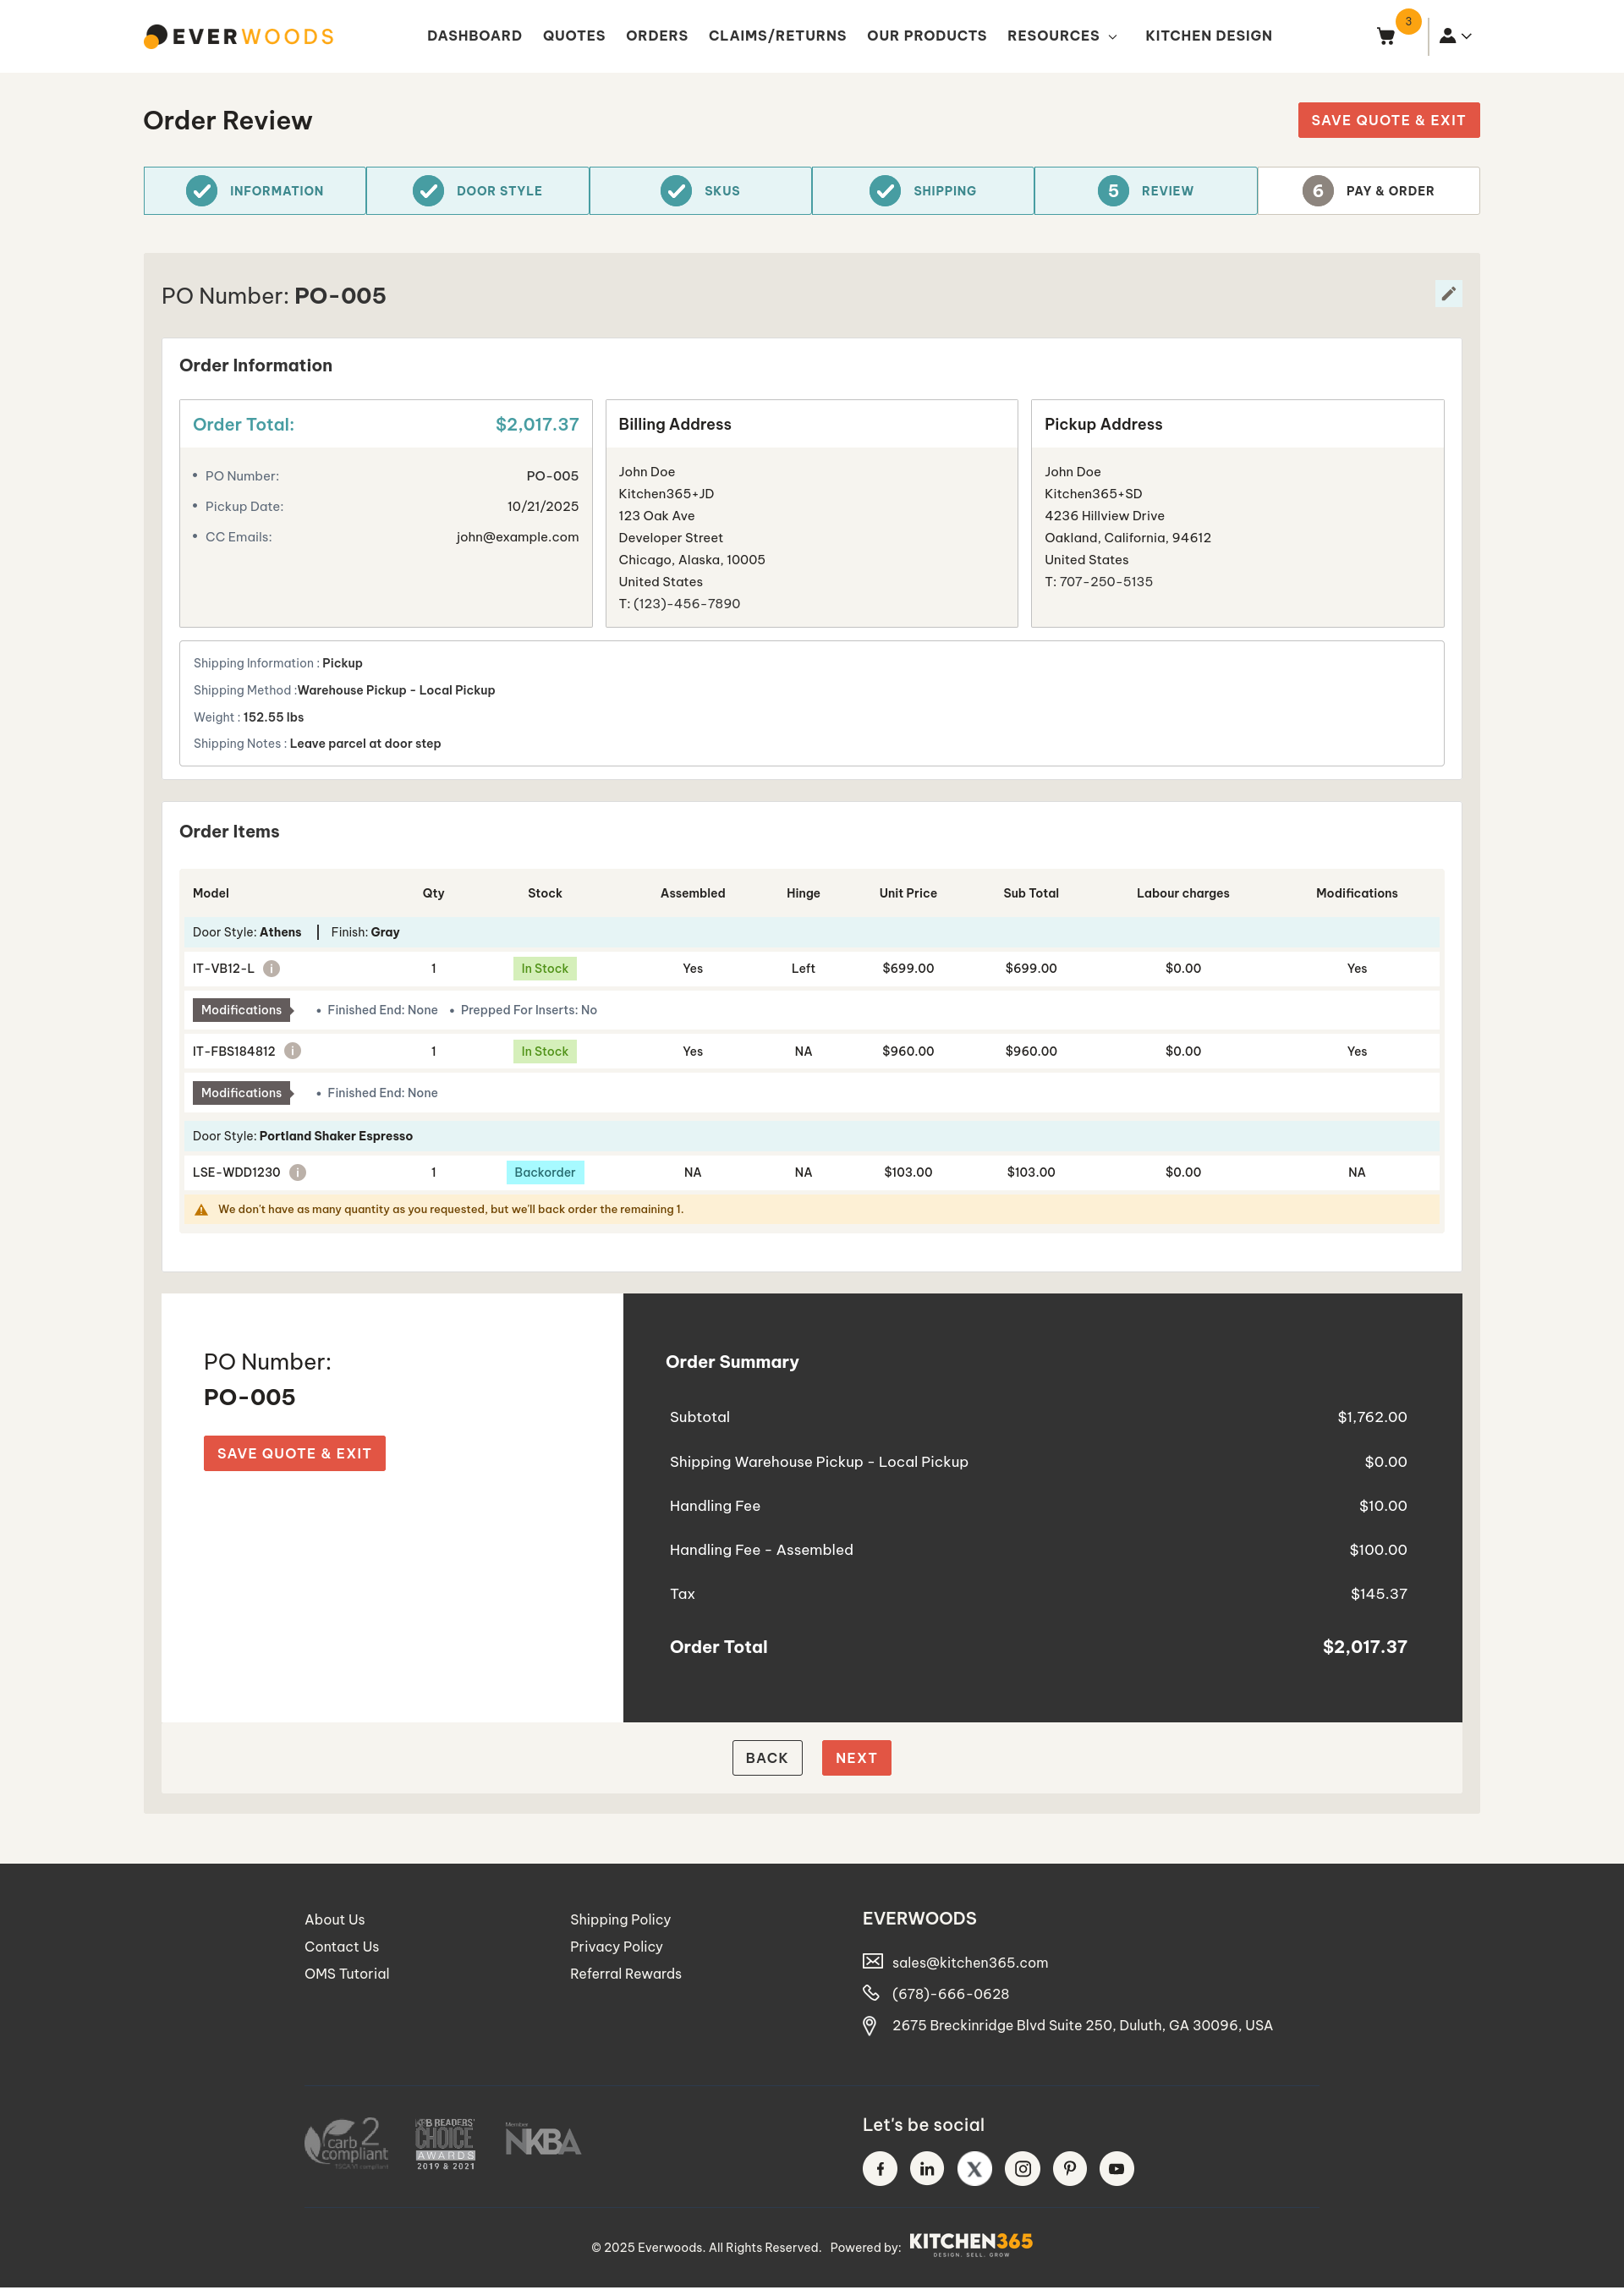Image resolution: width=1624 pixels, height=2290 pixels.
Task: Open the shopping cart icon
Action: coord(1386,36)
